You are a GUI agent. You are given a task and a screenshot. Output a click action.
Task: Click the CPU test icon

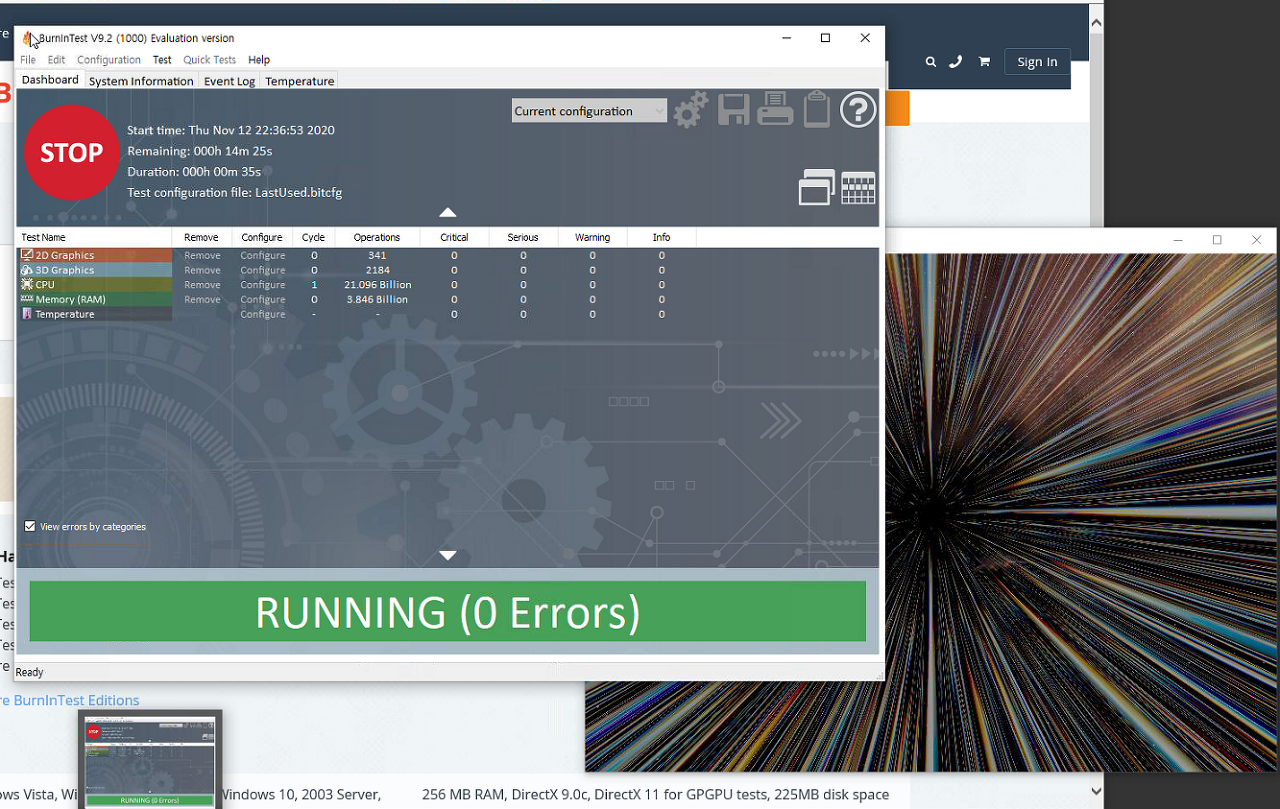[x=27, y=285]
